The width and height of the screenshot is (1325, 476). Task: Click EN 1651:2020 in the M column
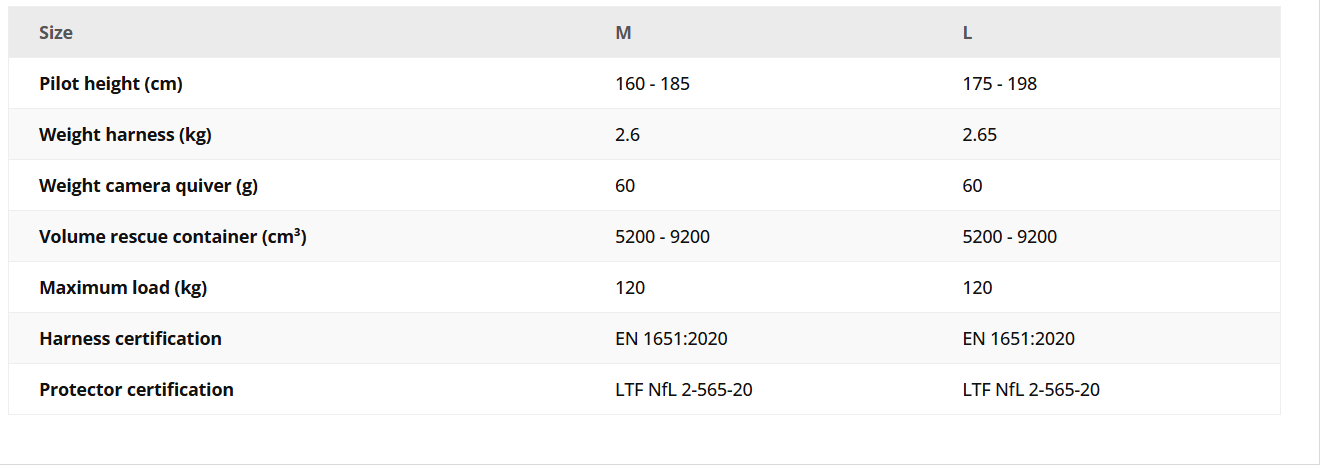coord(671,339)
